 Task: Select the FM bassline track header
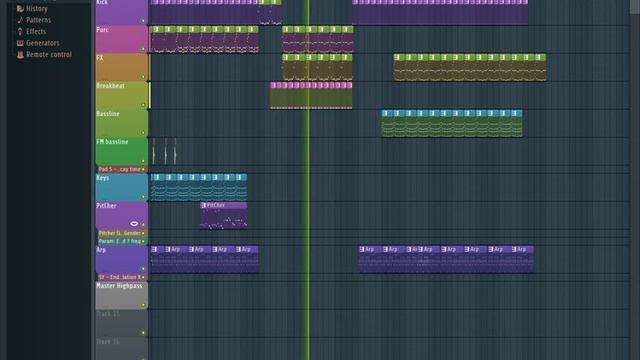122,151
